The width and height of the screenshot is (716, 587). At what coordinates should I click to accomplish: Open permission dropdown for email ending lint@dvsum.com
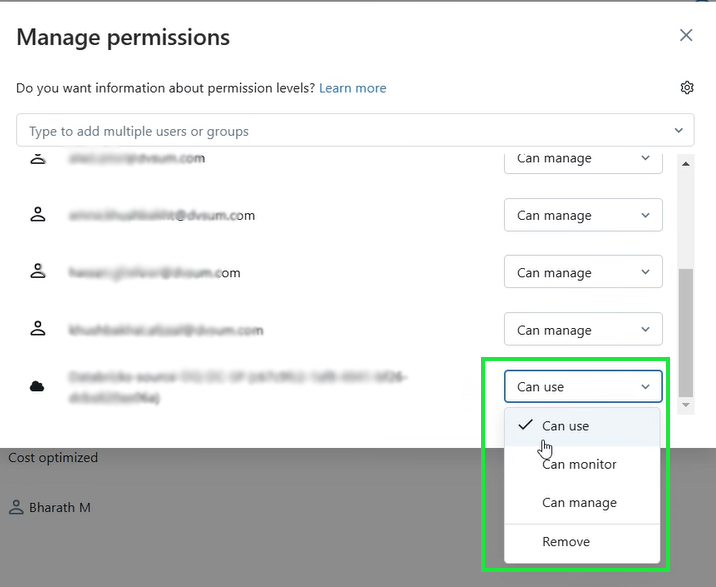(x=583, y=215)
